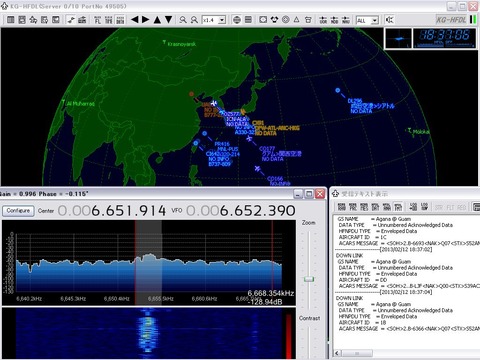Click the 18:37:06 digital clock display
480x360 pixels.
(445, 38)
